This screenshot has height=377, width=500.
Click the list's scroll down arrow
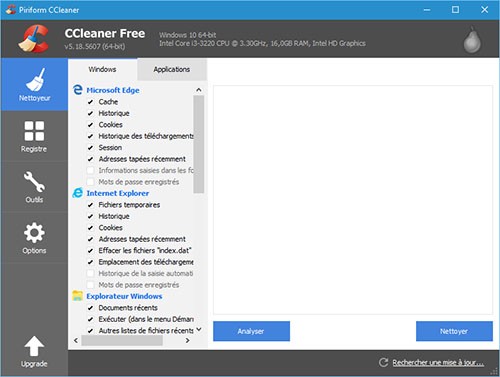click(199, 330)
